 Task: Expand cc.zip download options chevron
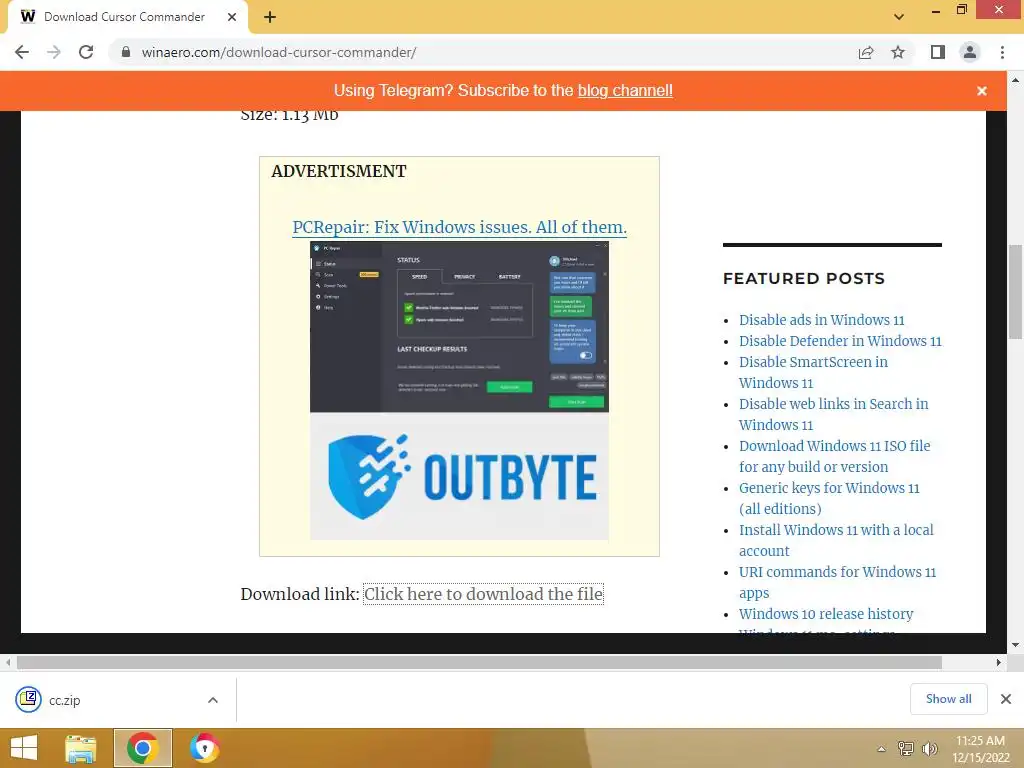point(213,700)
